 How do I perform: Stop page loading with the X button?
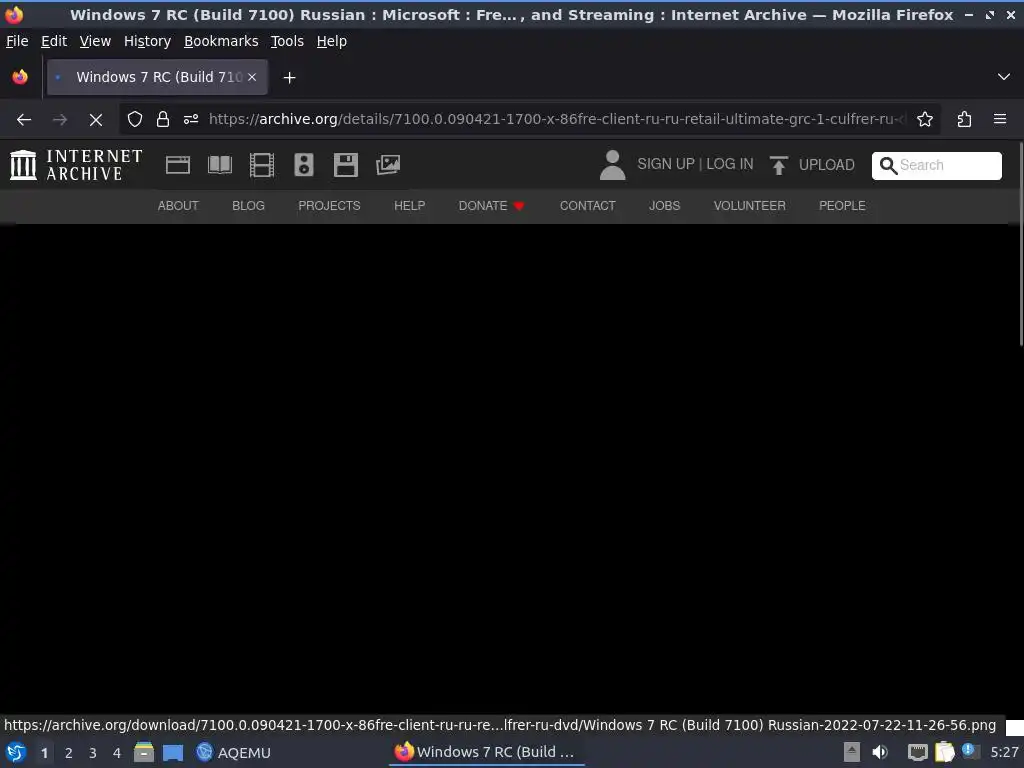[x=96, y=120]
